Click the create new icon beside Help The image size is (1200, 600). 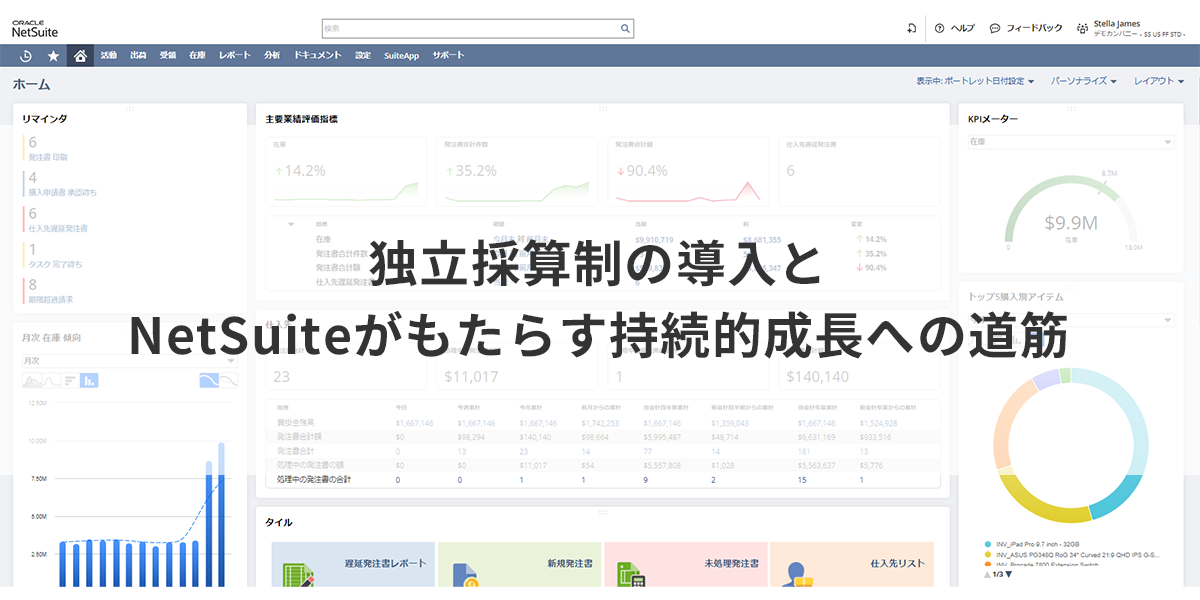coord(911,29)
